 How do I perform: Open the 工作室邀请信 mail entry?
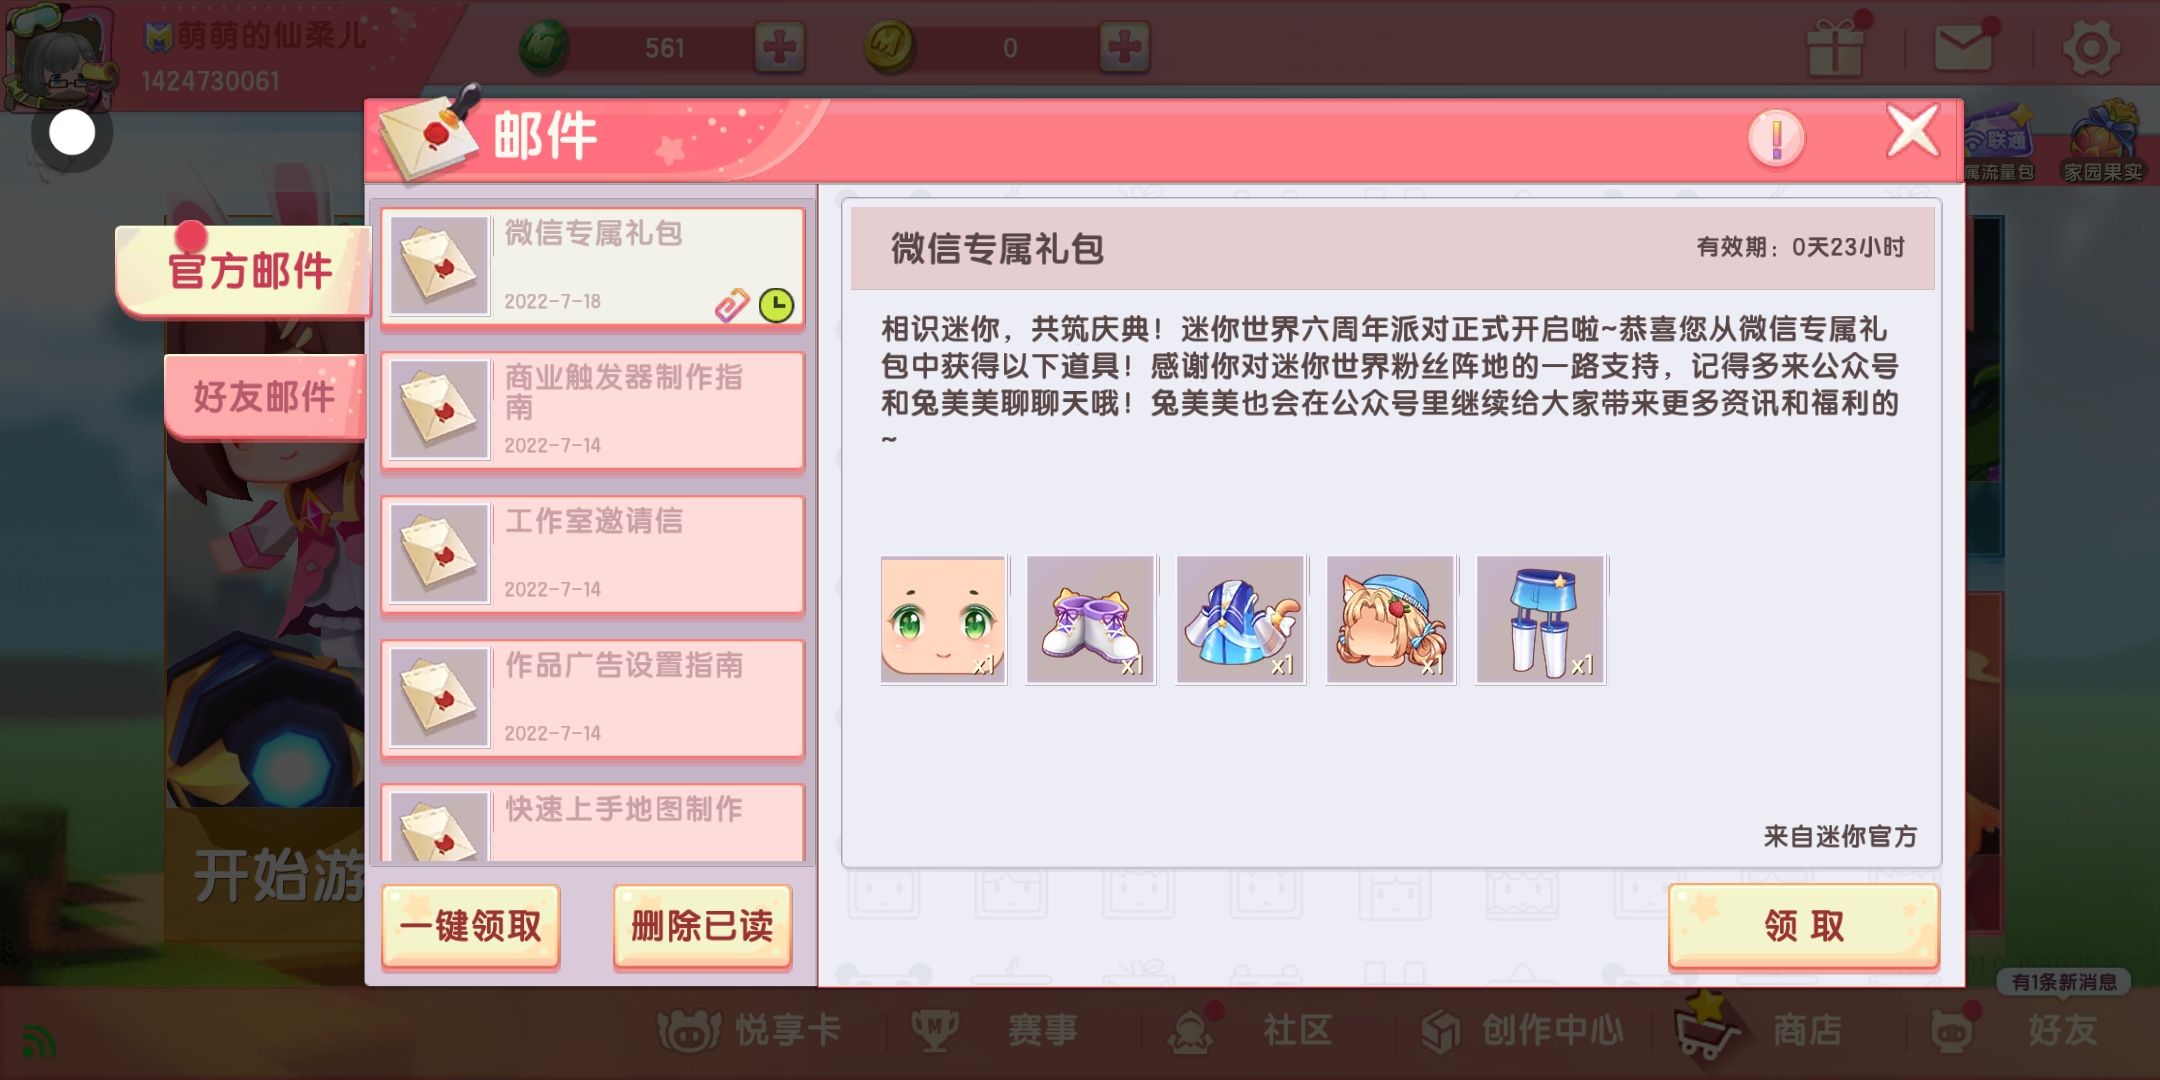pos(592,554)
